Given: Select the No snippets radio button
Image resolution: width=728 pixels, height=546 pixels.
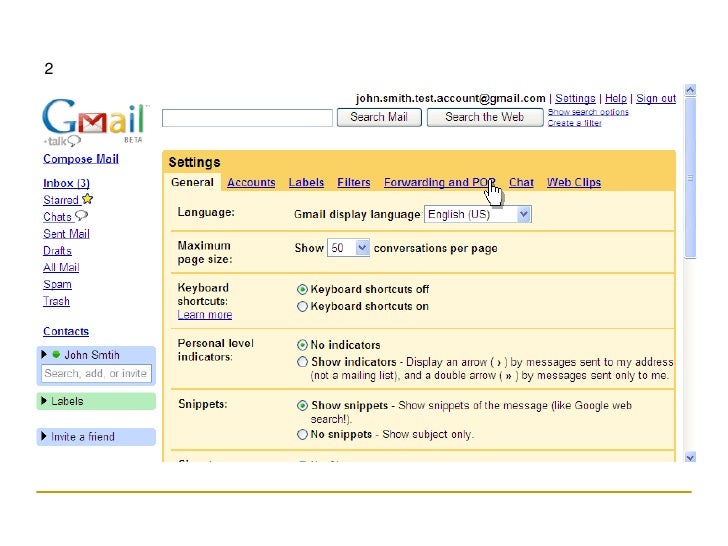Looking at the screenshot, I should pos(302,435).
